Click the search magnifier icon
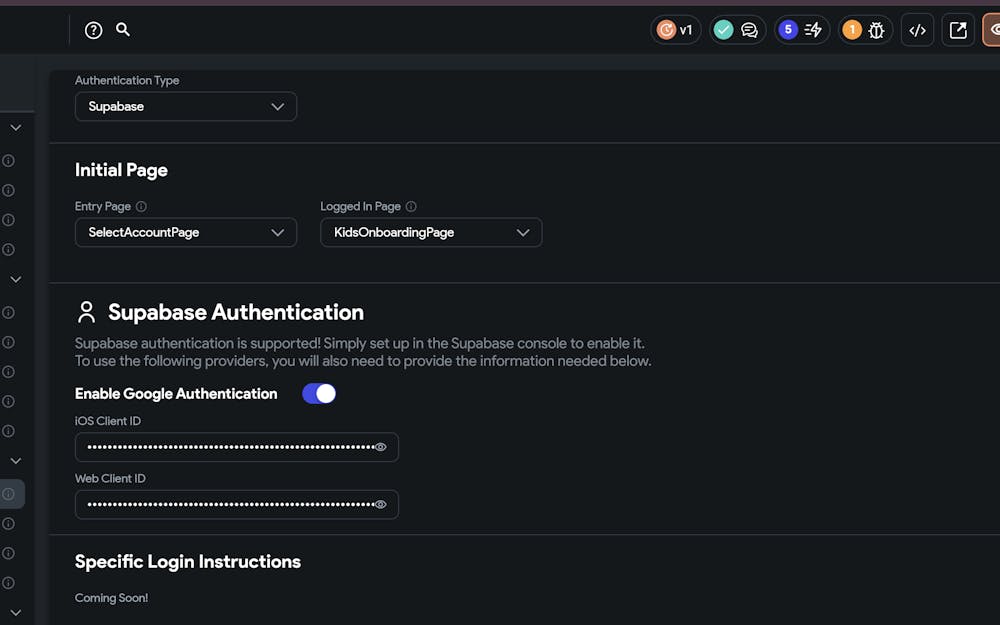This screenshot has width=1000, height=625. click(x=123, y=30)
